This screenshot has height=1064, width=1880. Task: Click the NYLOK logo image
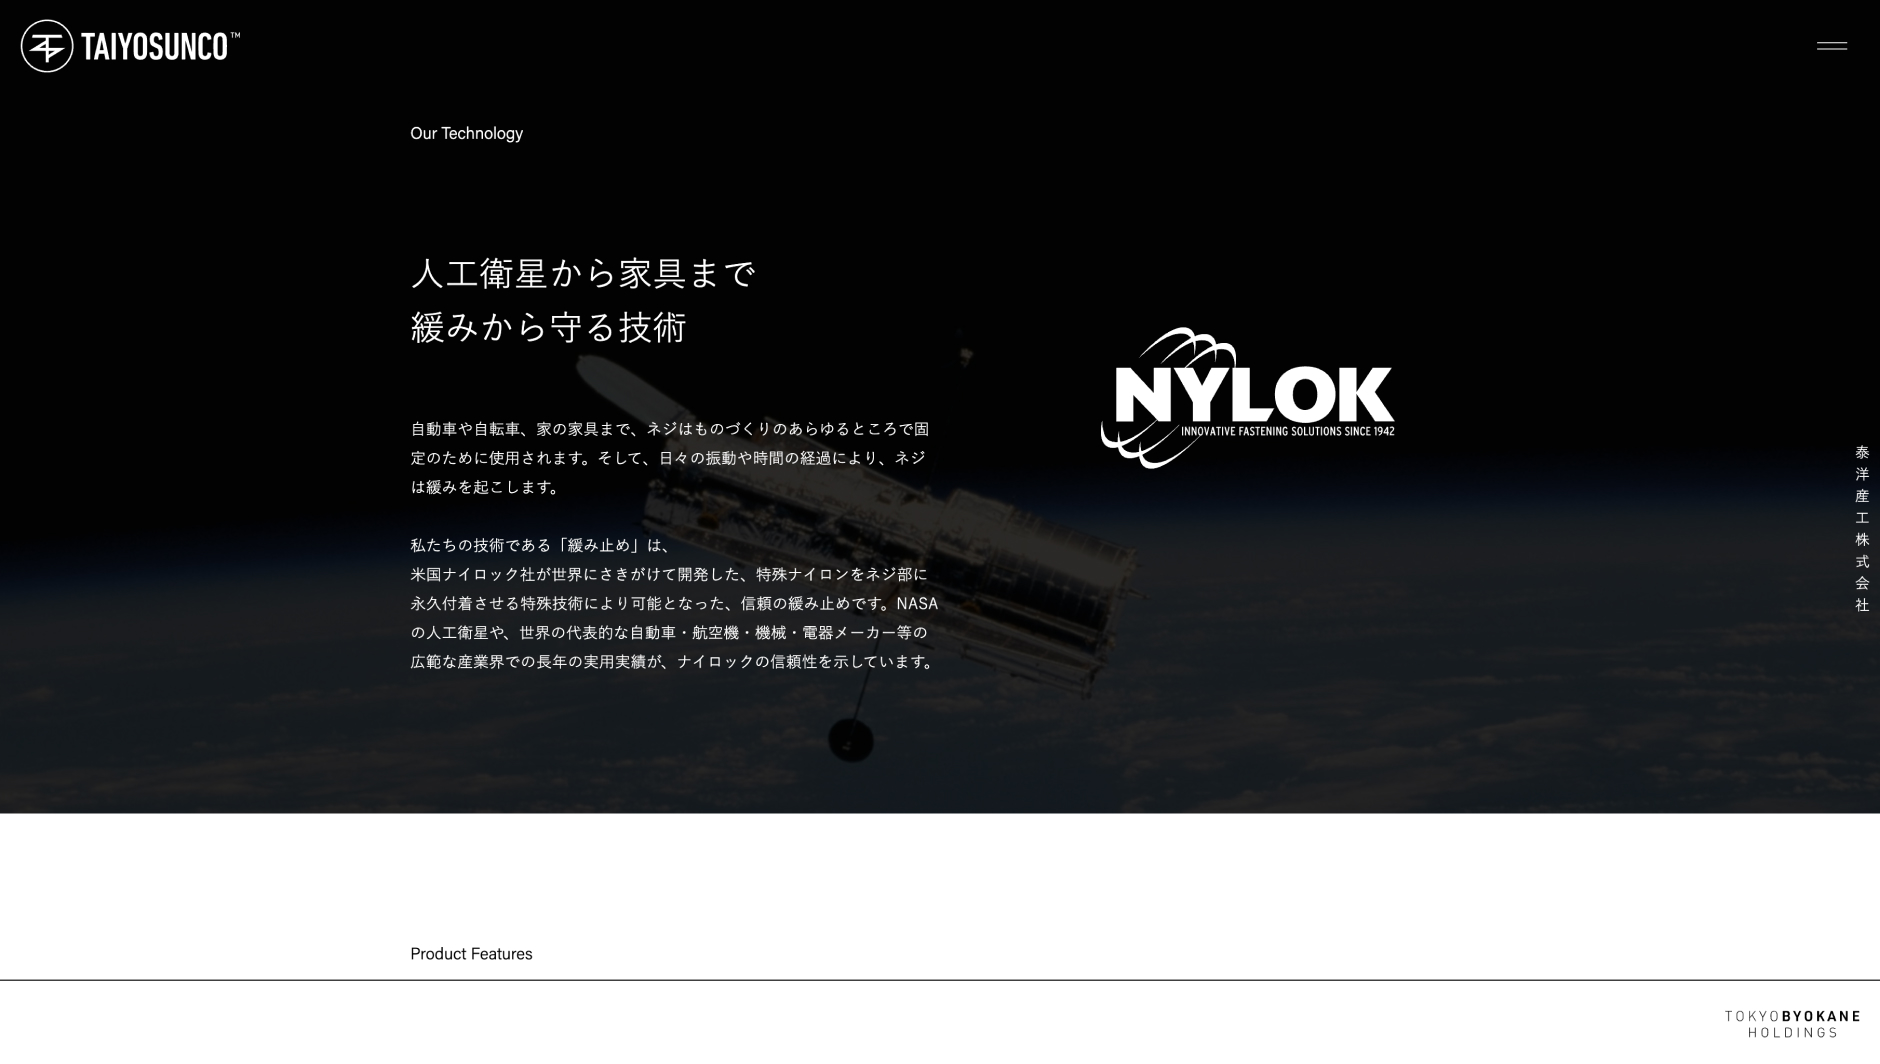[x=1247, y=398]
